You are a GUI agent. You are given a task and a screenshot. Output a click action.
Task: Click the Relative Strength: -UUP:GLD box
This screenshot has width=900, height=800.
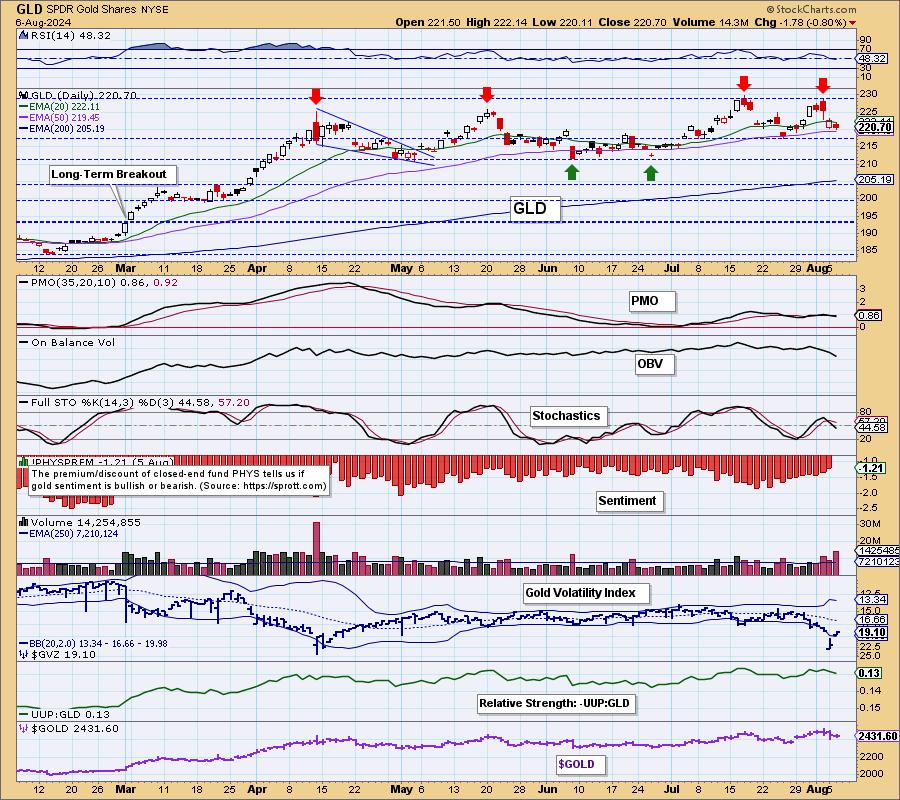(556, 704)
